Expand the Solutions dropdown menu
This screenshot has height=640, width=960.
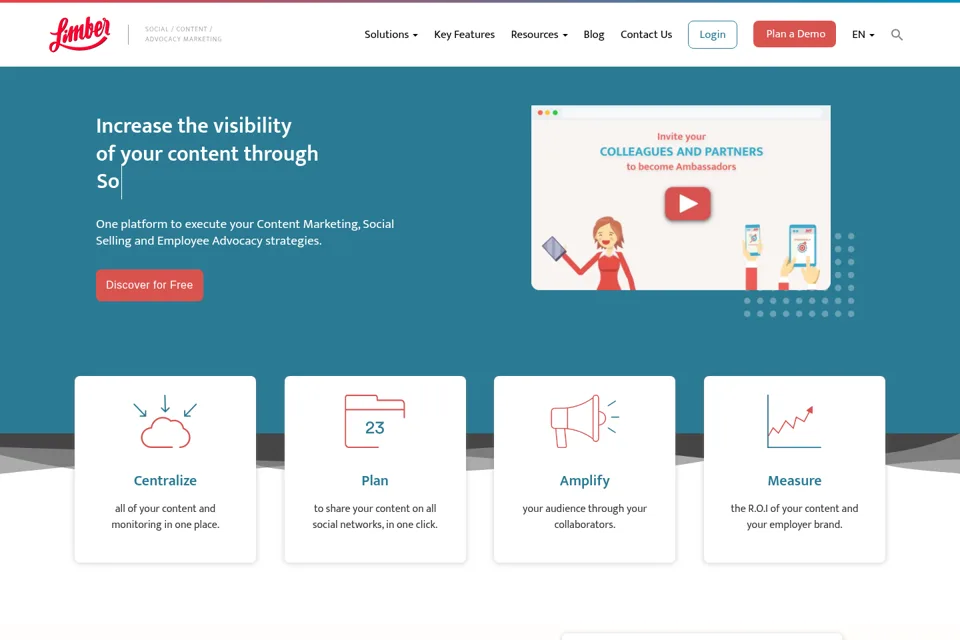pos(391,35)
